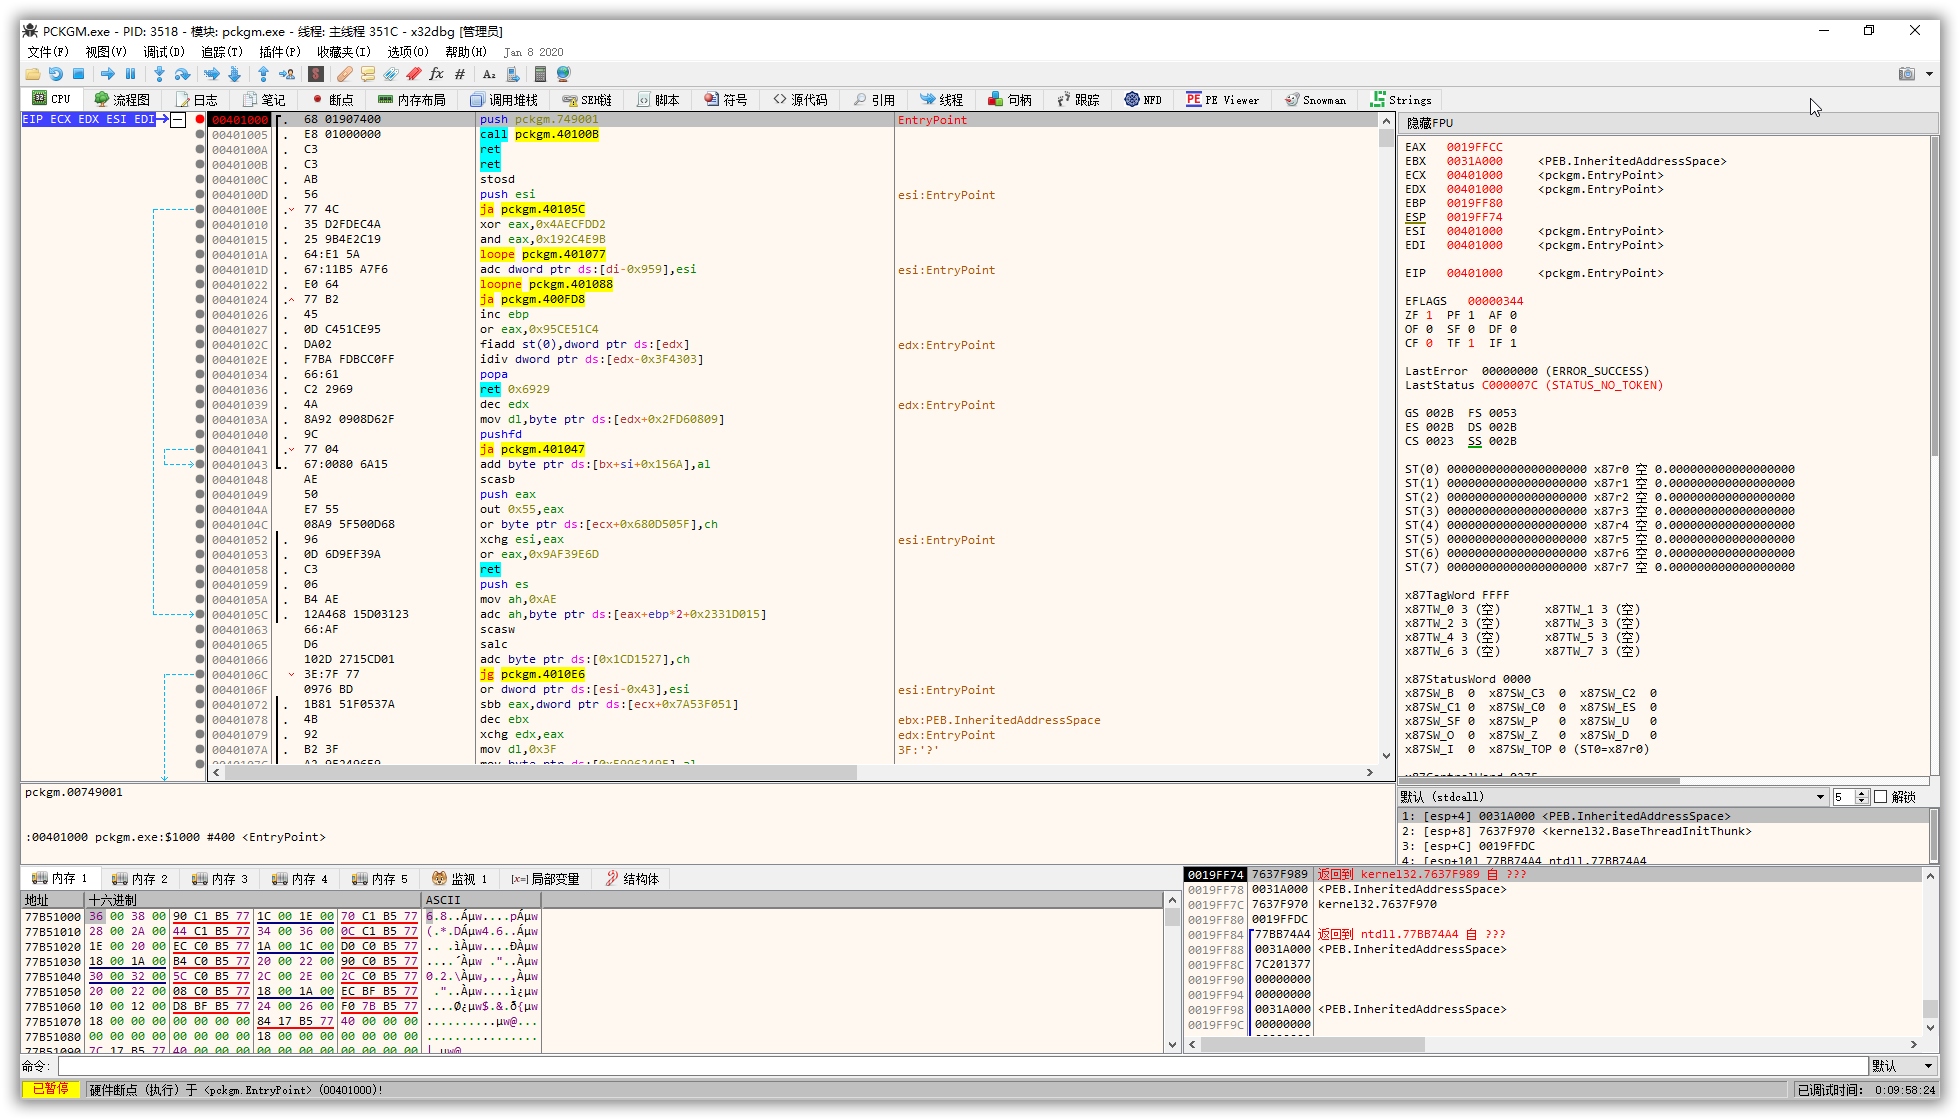Select the 结构体 tab
This screenshot has width=1960, height=1120.
tap(632, 879)
